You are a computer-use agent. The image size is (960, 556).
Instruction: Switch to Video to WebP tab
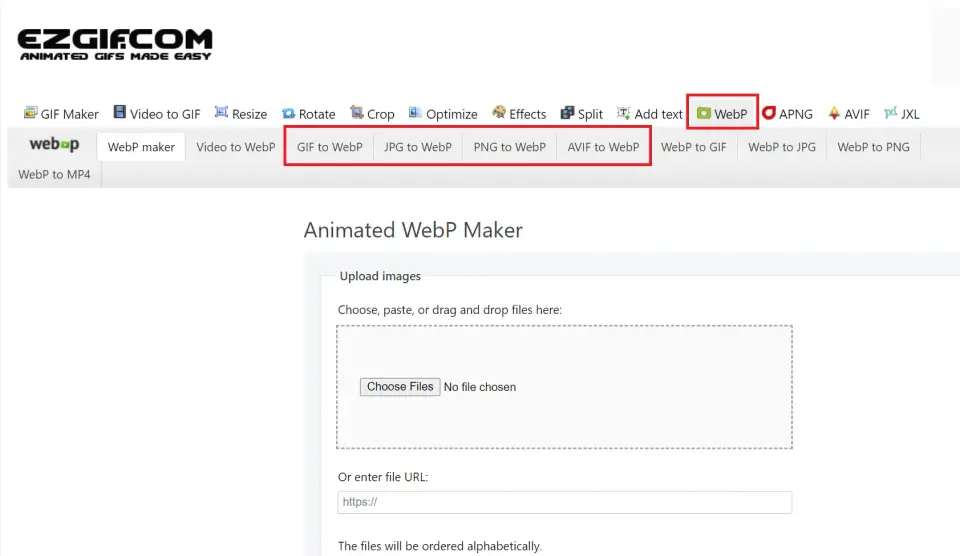coord(236,147)
